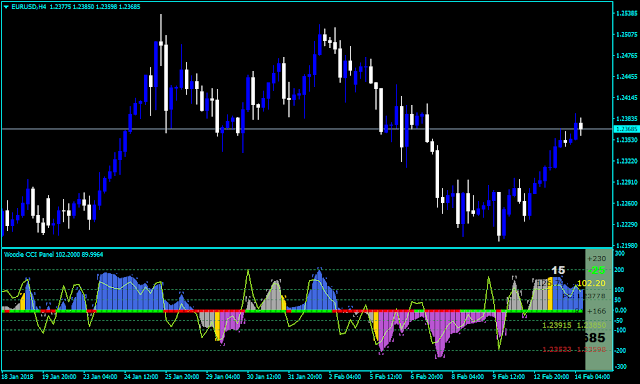Click price axis label 1.24765

[627, 55]
